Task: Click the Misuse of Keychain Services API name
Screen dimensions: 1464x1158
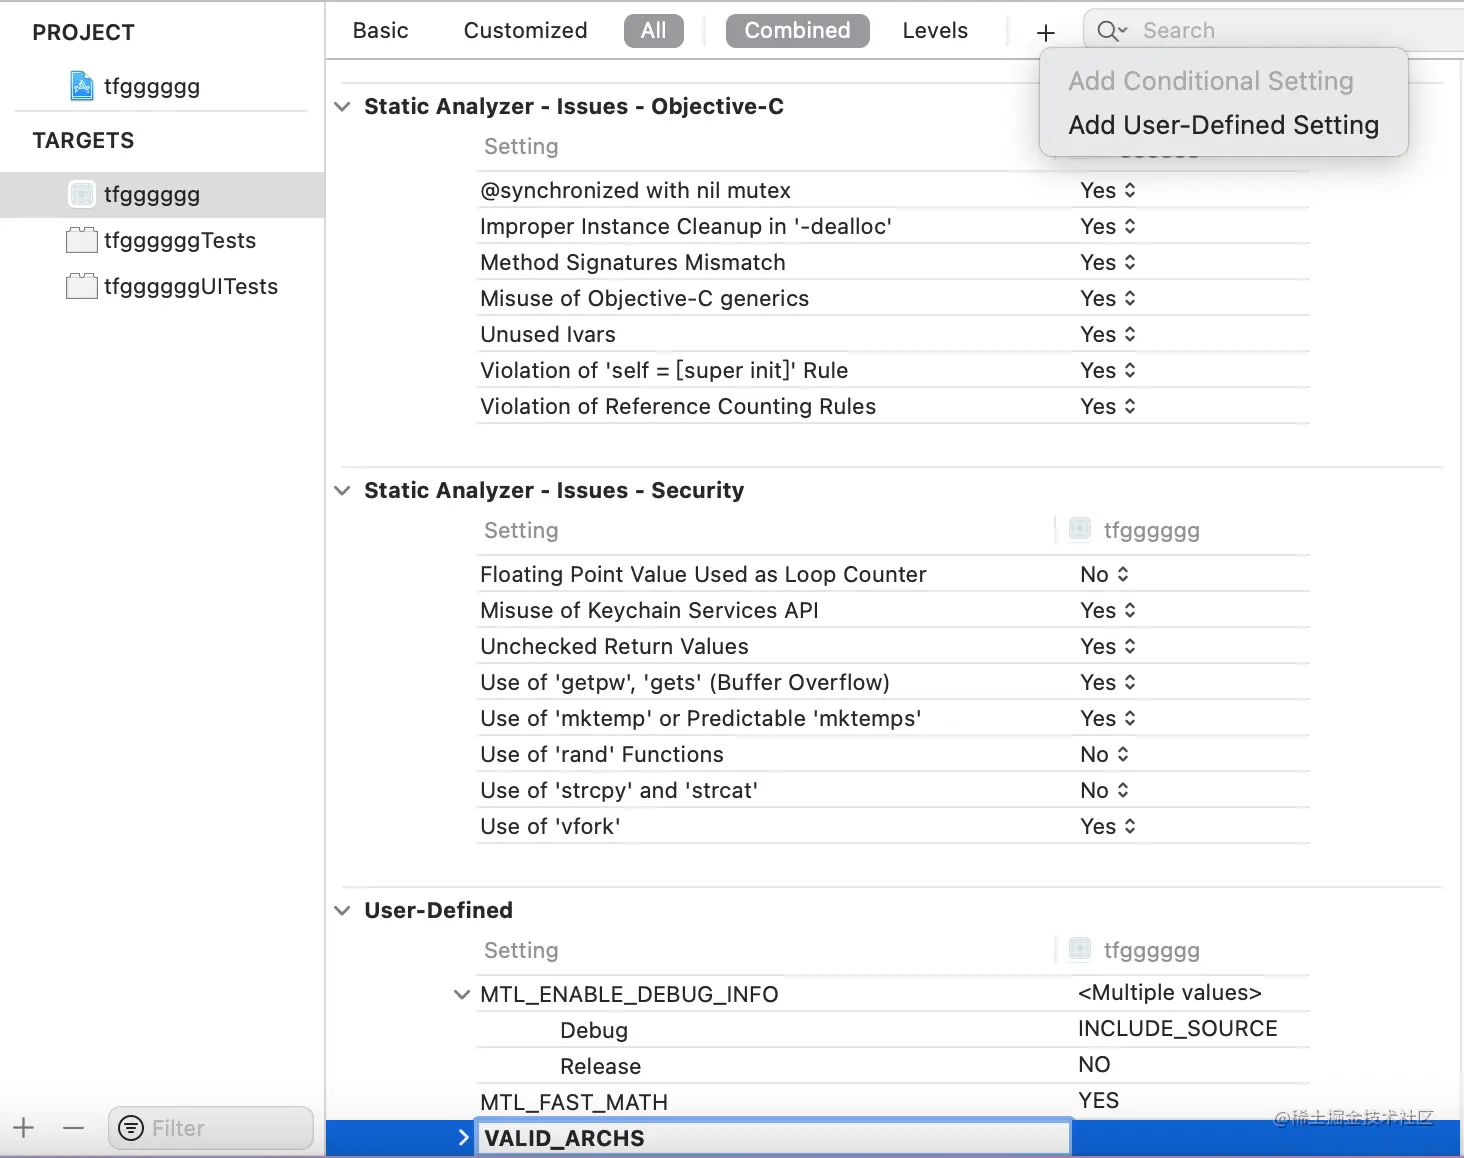Action: 649,610
